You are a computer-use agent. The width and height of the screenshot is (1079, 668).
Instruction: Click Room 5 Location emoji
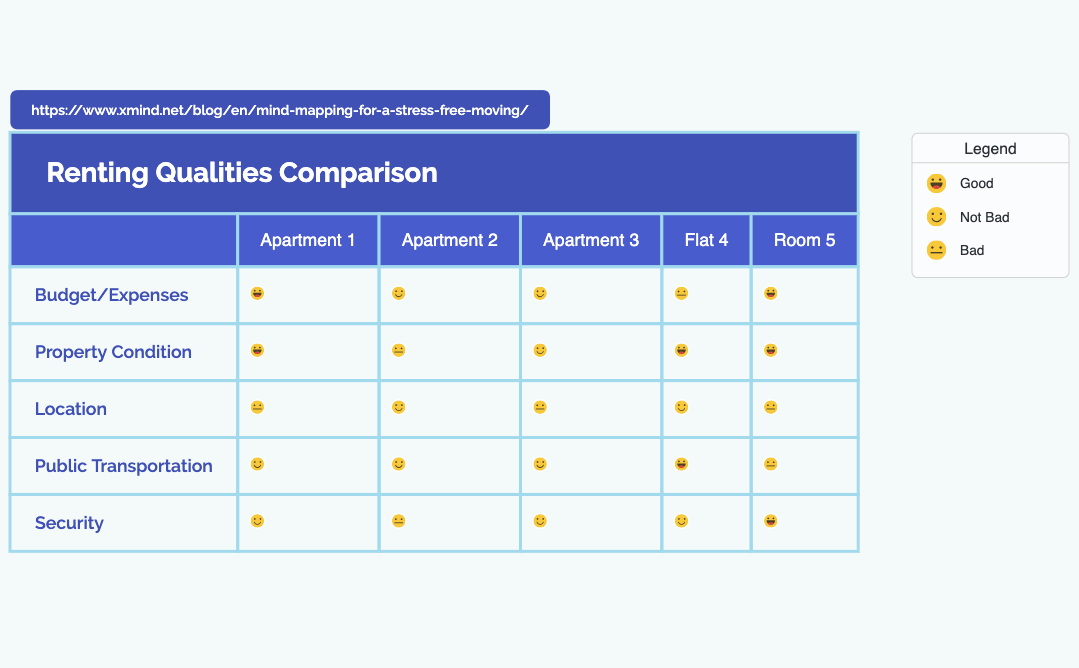point(770,408)
